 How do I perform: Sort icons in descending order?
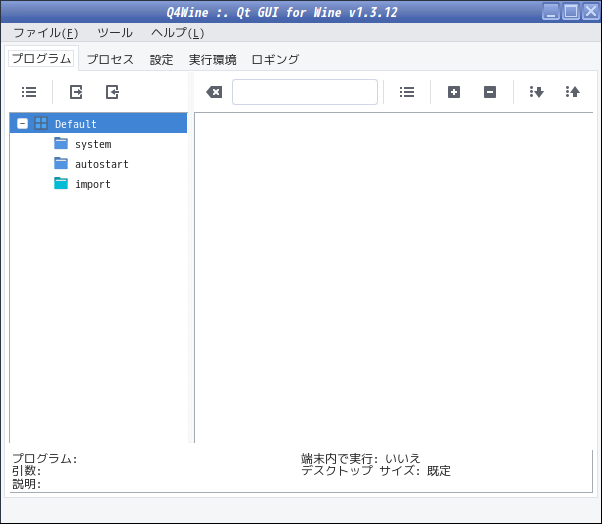click(536, 92)
